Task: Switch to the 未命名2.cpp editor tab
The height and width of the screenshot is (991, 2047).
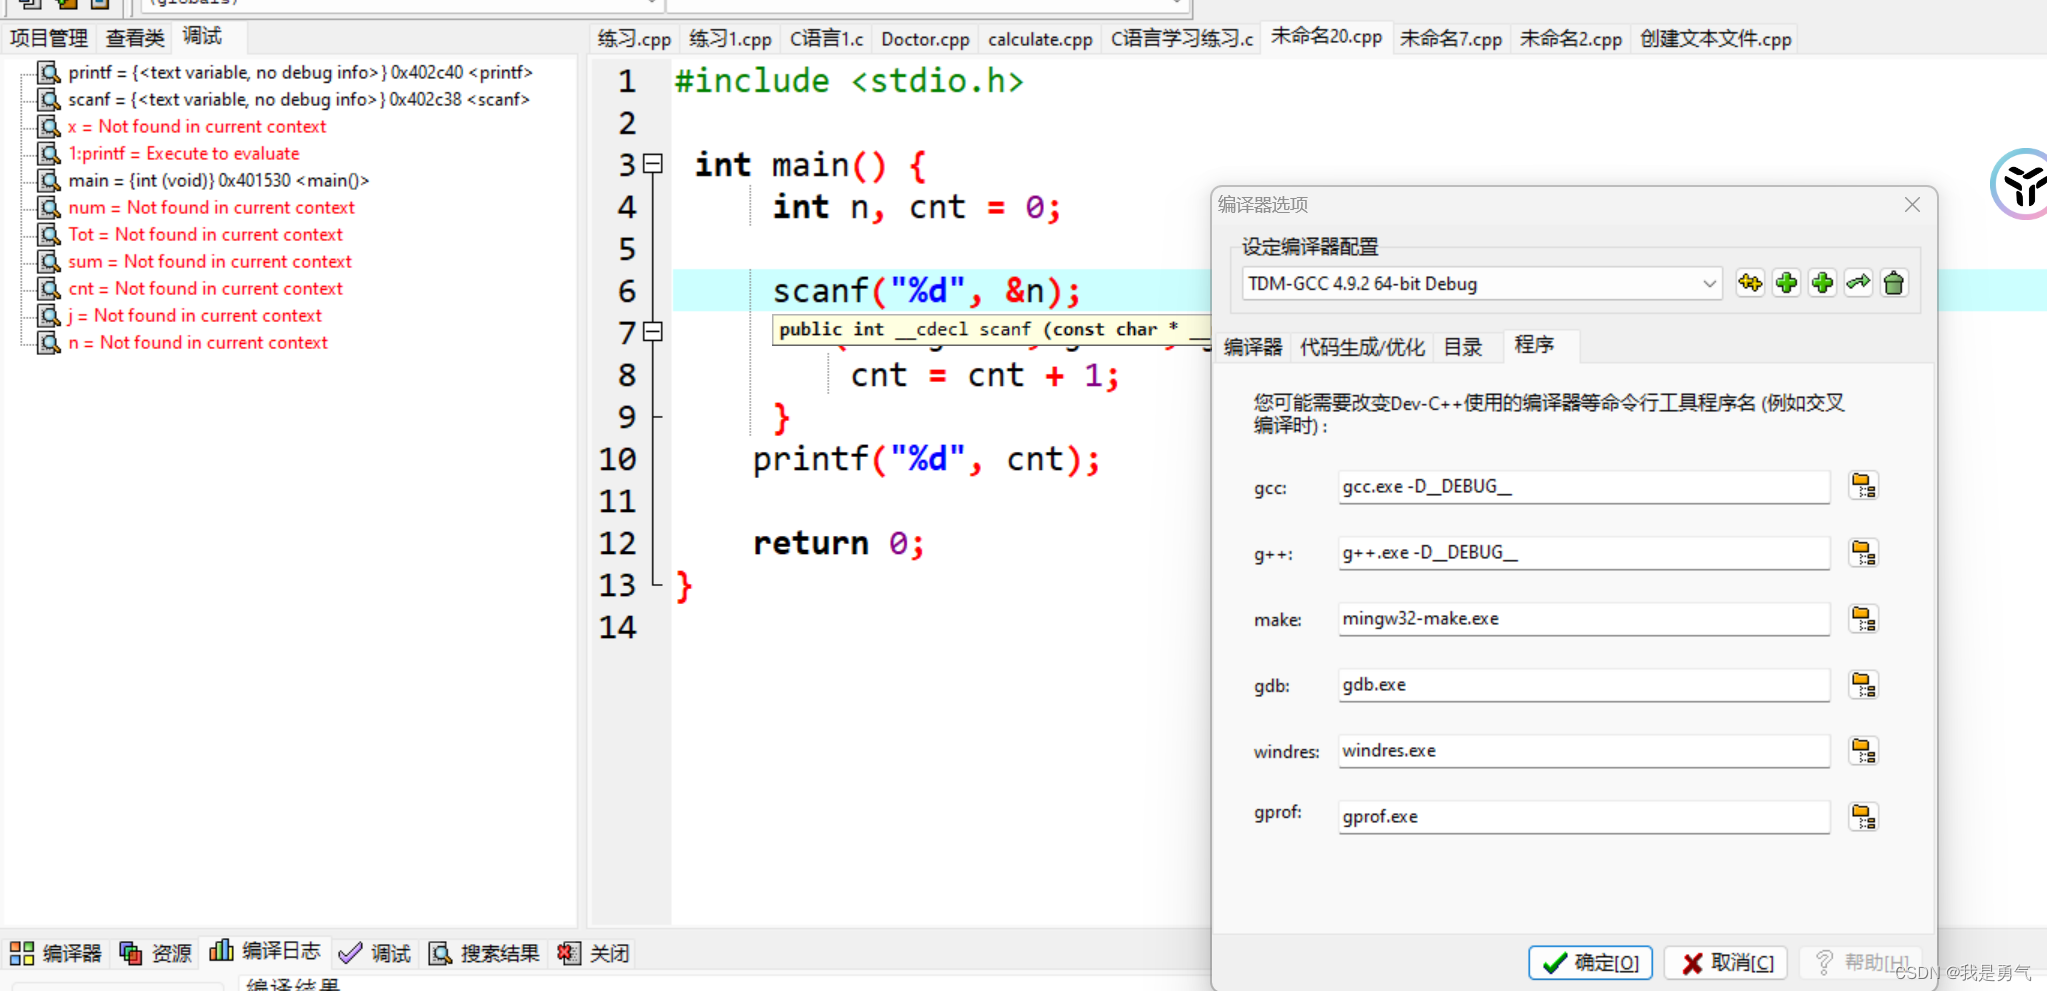Action: (x=1570, y=39)
